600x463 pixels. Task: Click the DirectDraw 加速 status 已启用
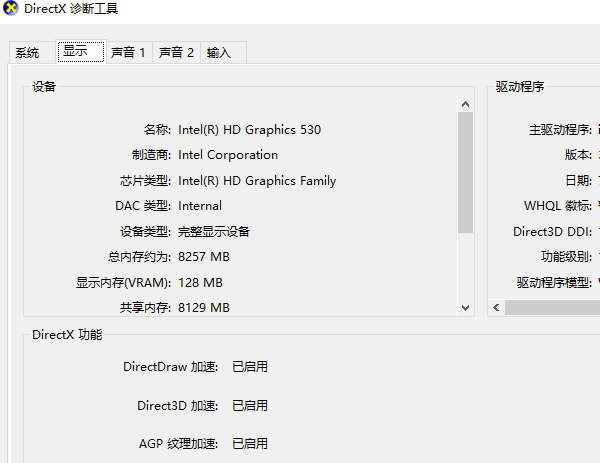click(x=250, y=367)
